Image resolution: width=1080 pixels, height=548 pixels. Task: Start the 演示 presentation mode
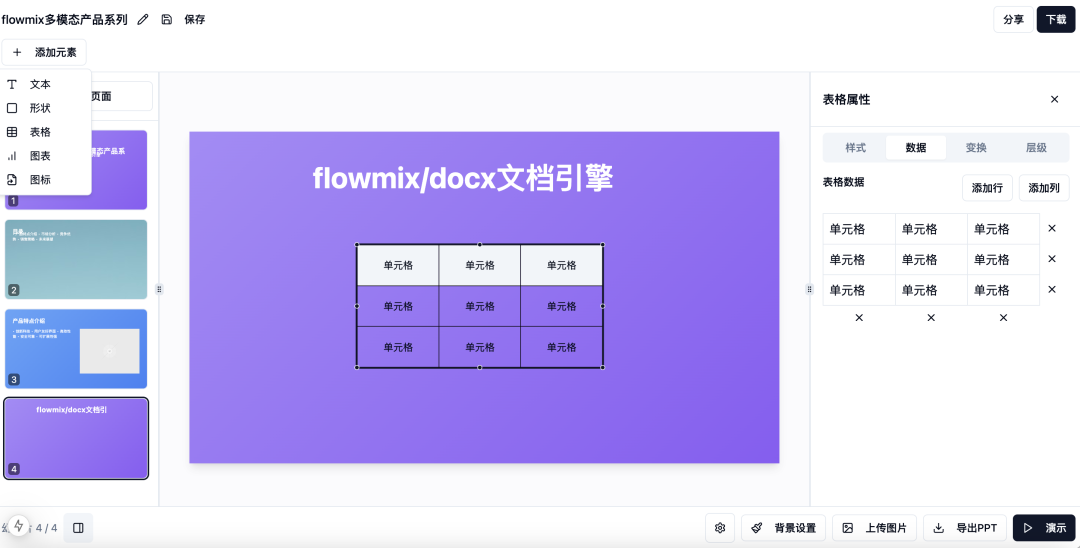click(1044, 528)
